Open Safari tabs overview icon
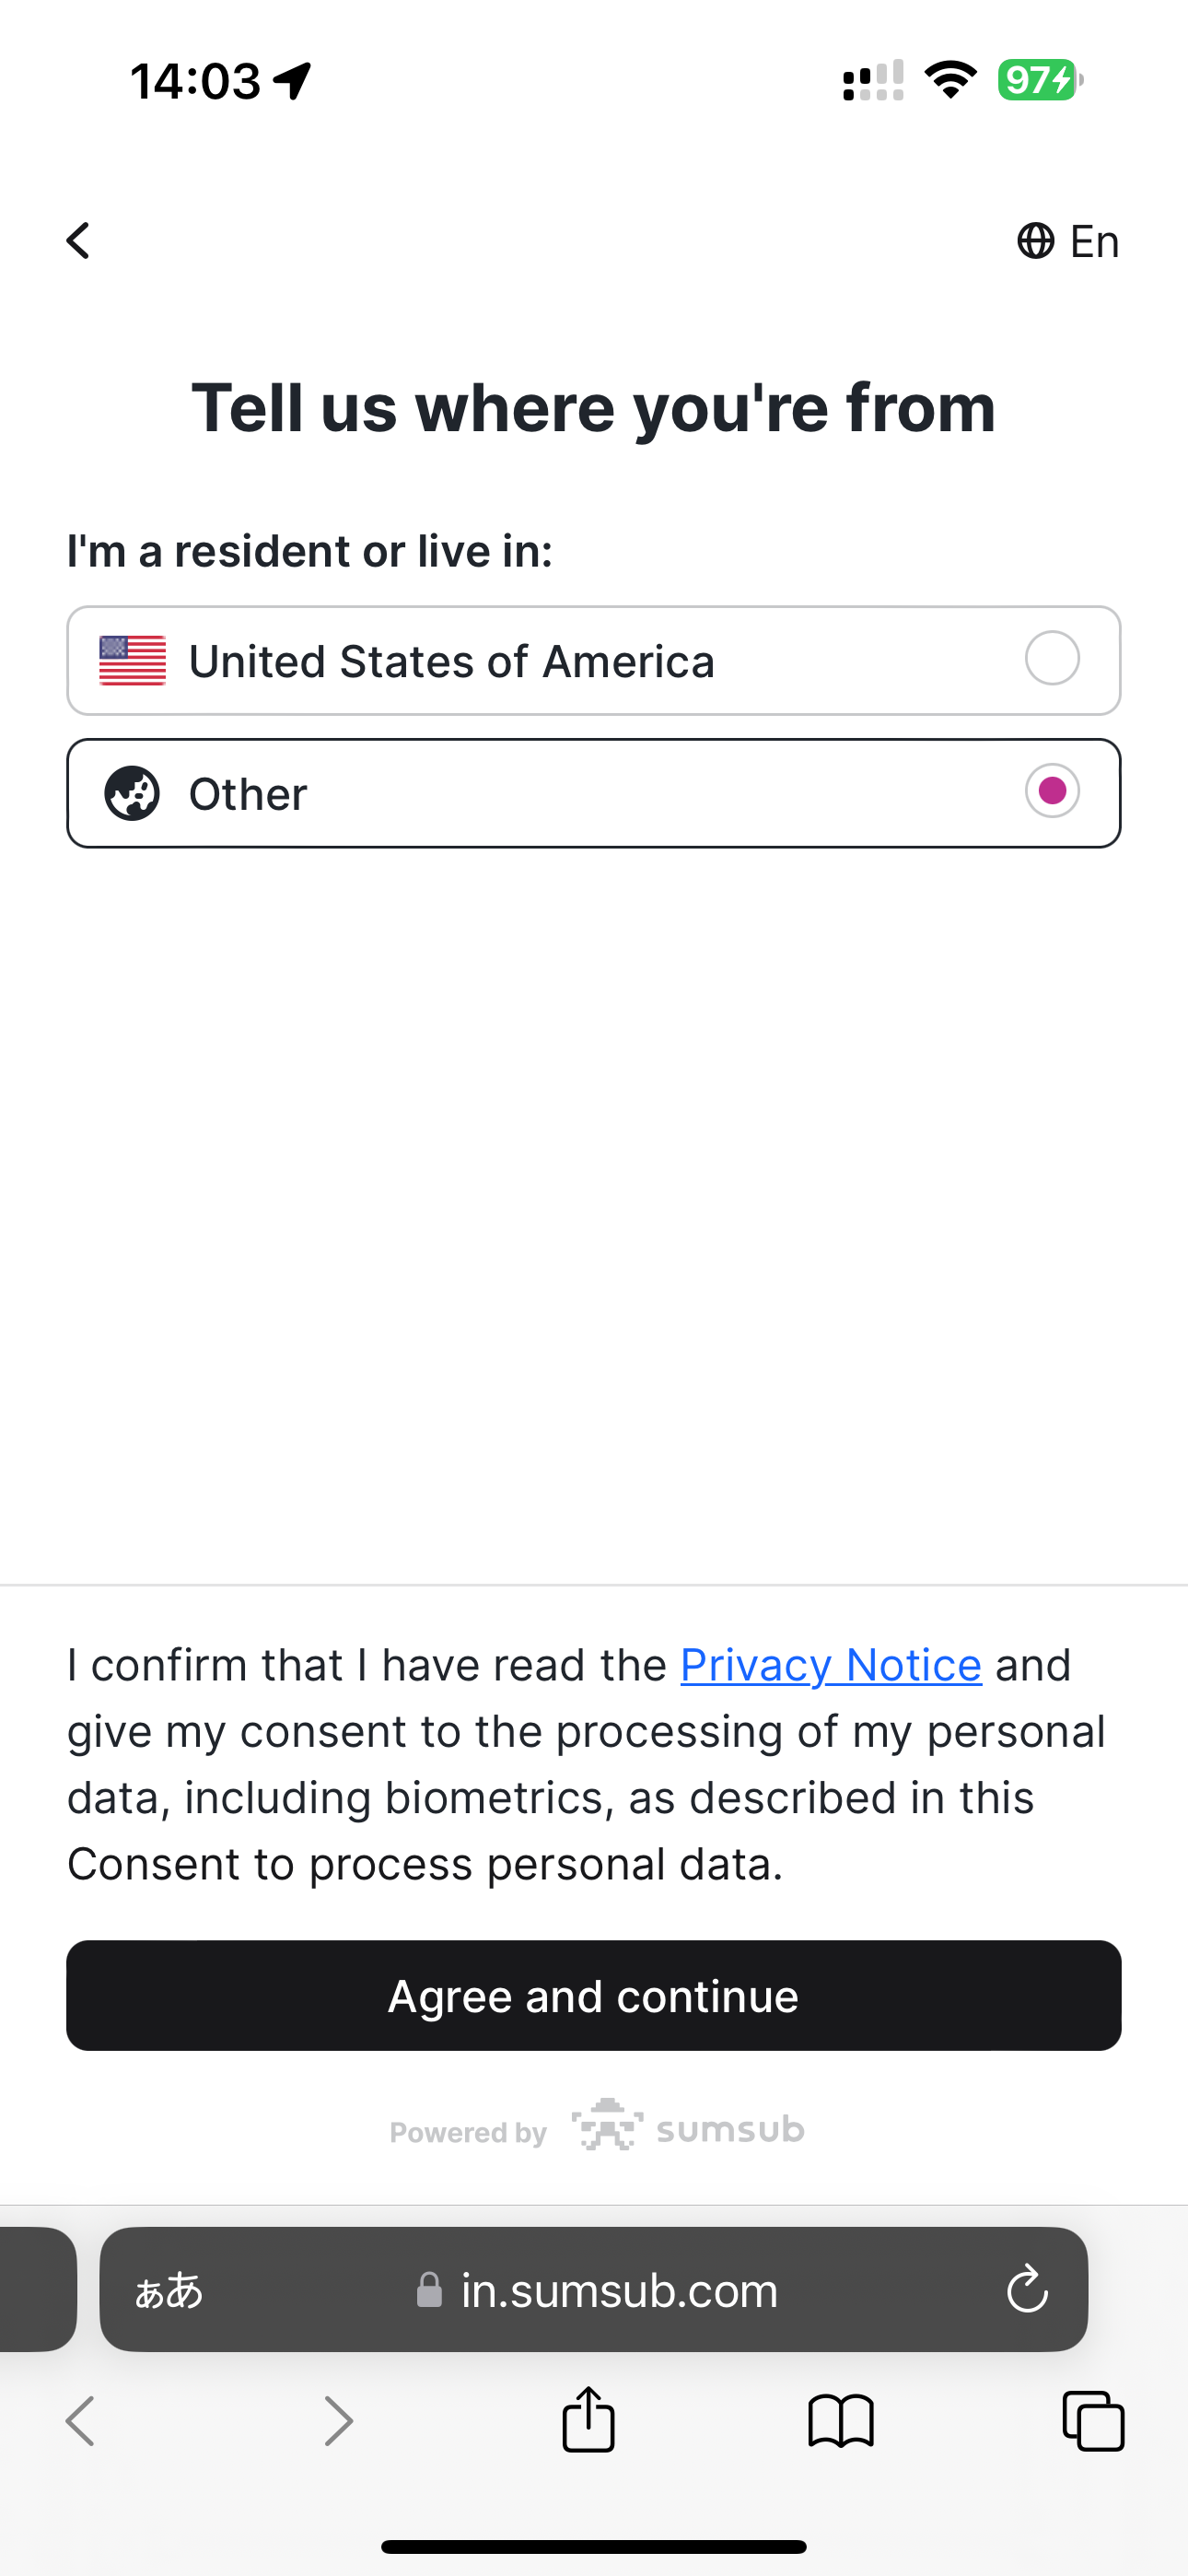Viewport: 1188px width, 2576px height. coord(1092,2421)
